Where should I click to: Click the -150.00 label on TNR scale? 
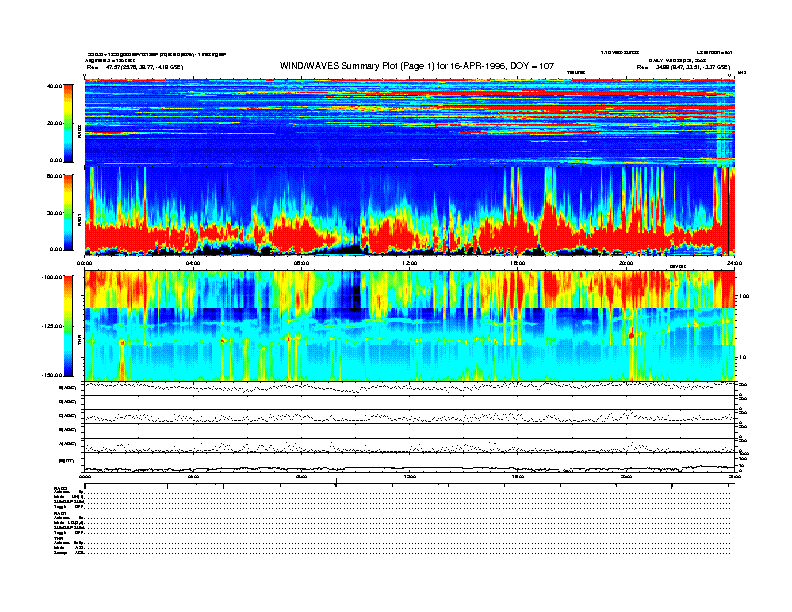pos(53,375)
